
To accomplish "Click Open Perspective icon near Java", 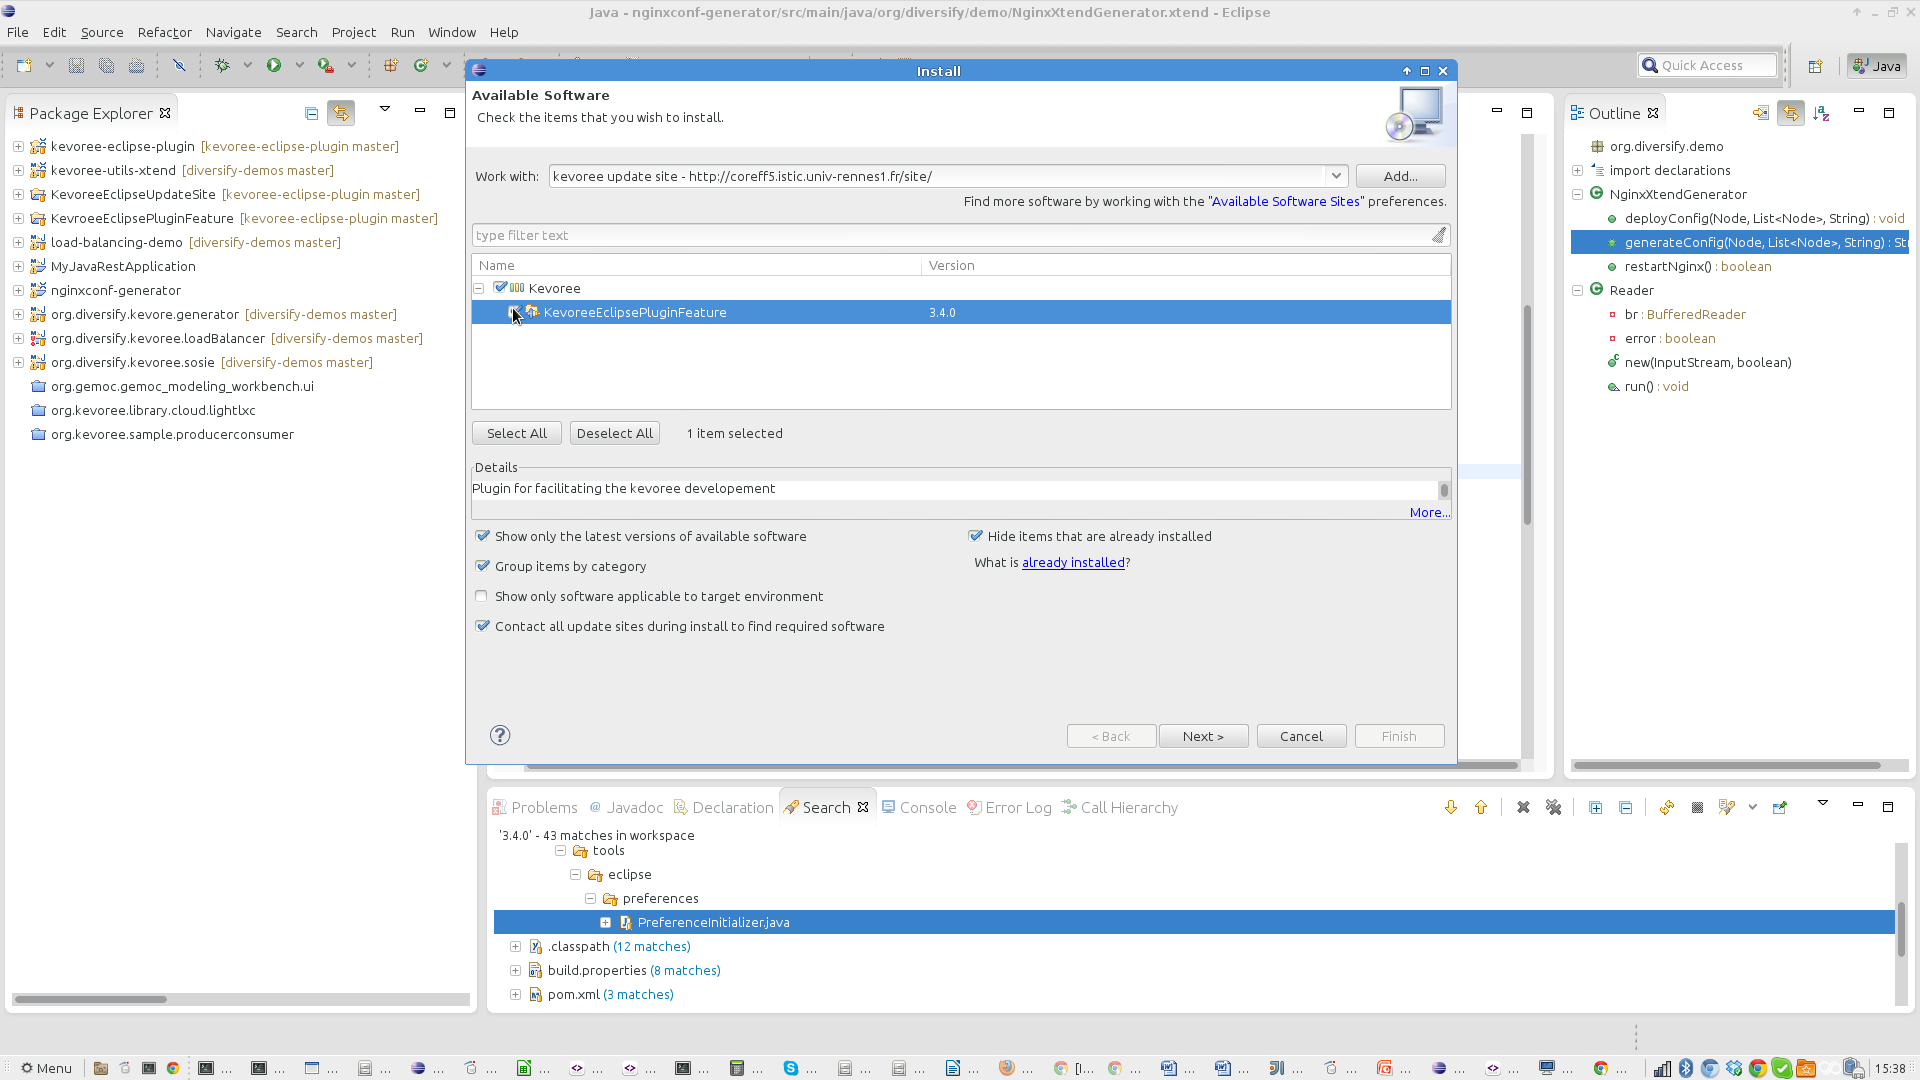I will coord(1815,66).
